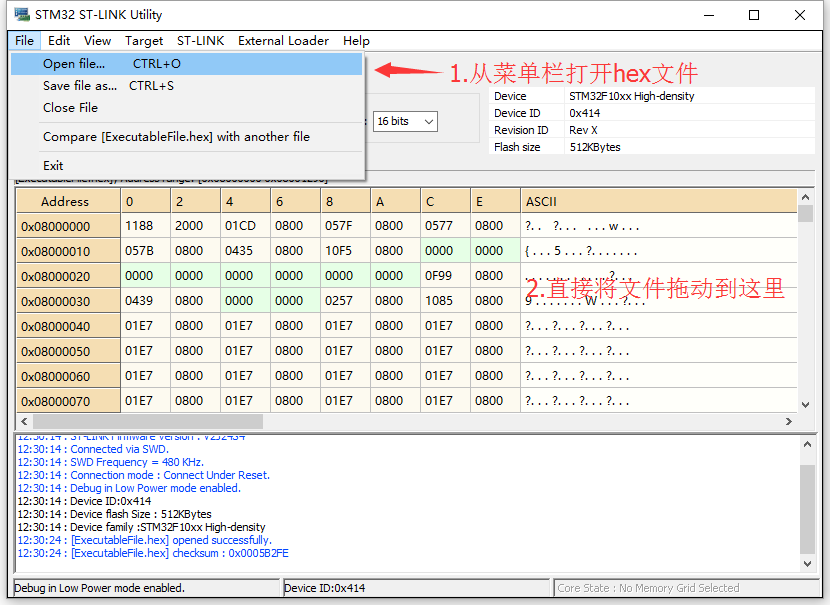Open the External Loader menu
The height and width of the screenshot is (605, 830).
pyautogui.click(x=283, y=41)
